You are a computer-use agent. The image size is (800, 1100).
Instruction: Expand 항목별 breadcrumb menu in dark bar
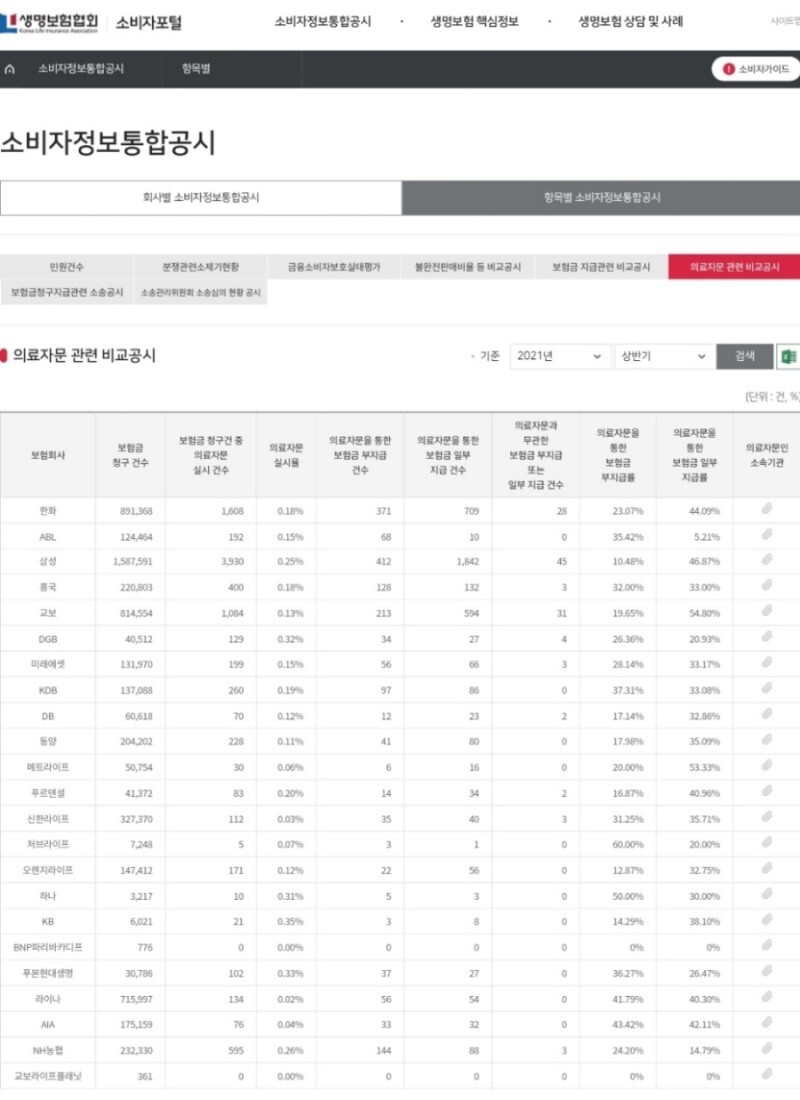196,69
